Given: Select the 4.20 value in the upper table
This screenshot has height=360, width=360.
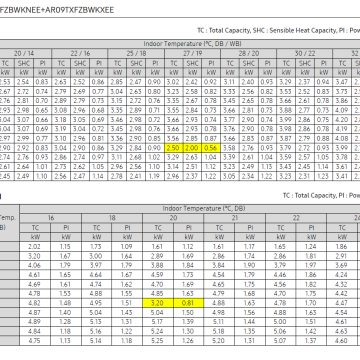Looking at the screenshot, I should (x=343, y=119).
